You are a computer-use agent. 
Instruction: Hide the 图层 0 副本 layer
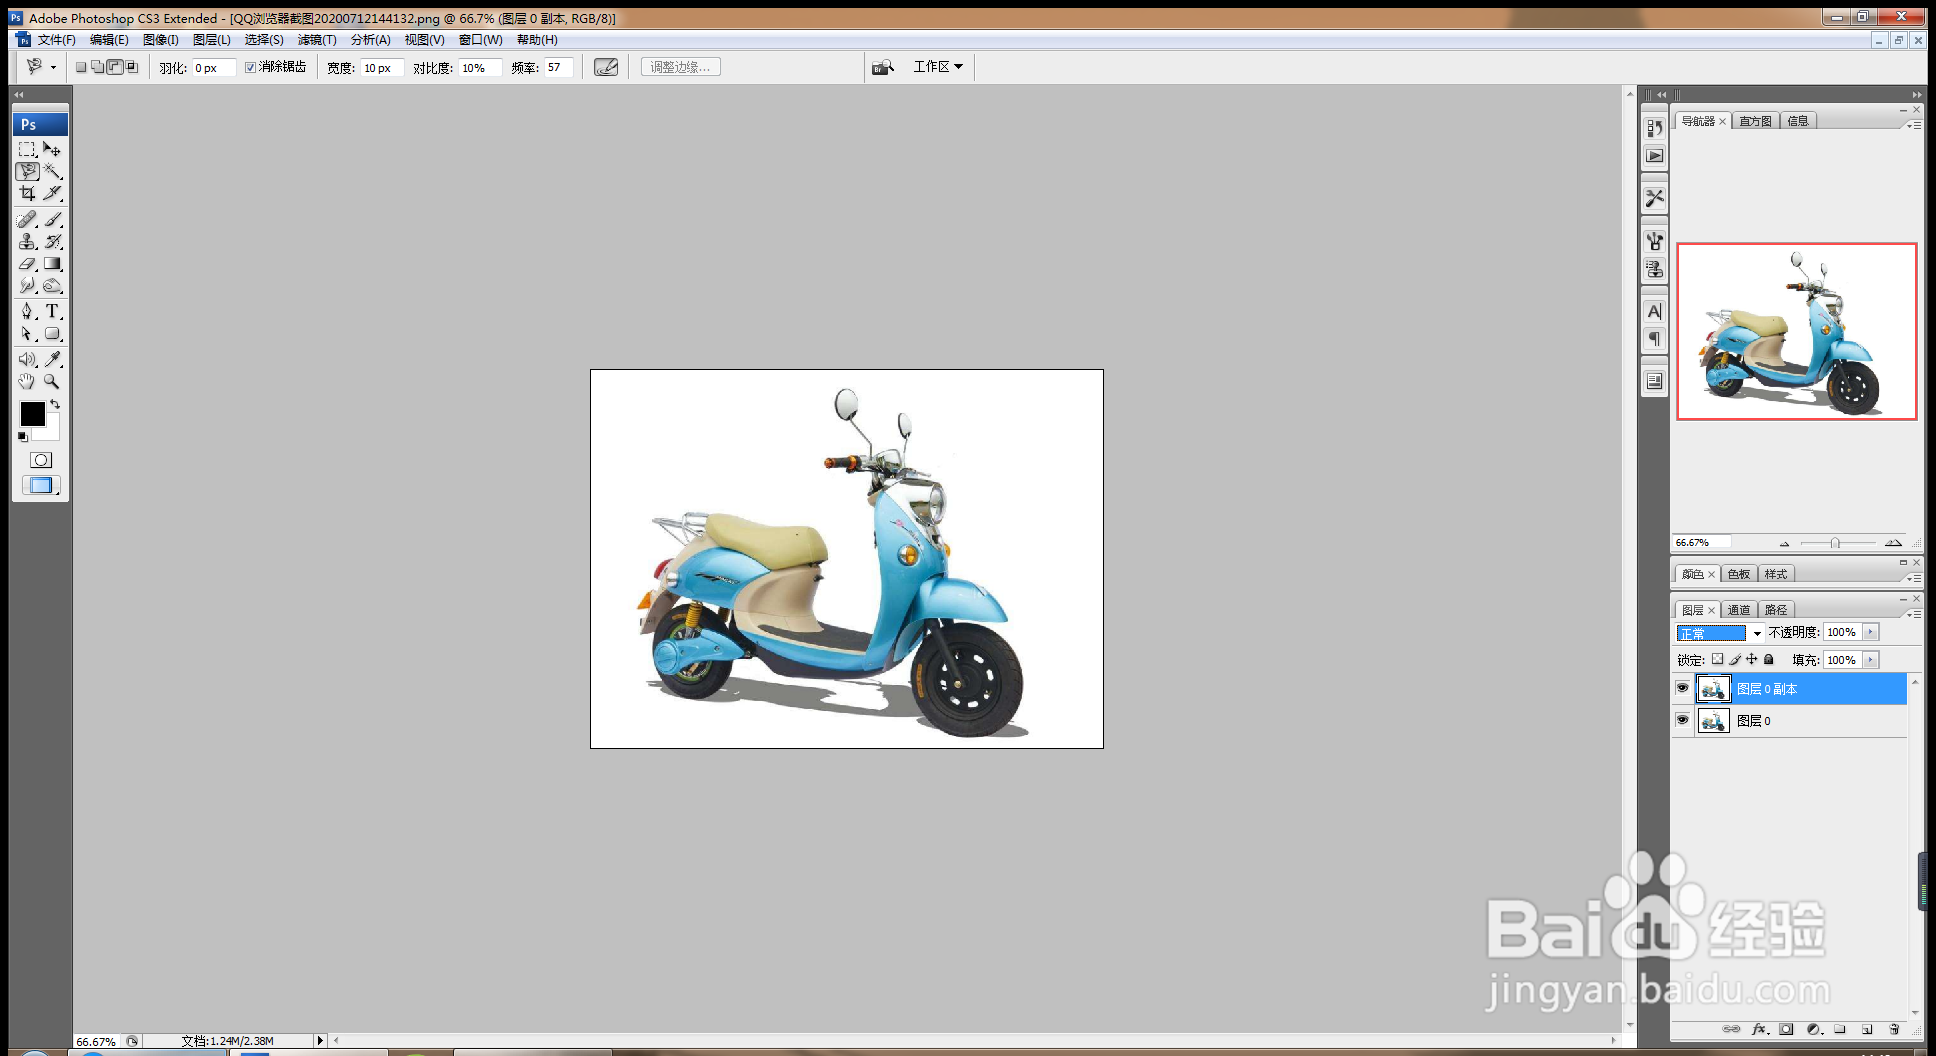coord(1682,688)
